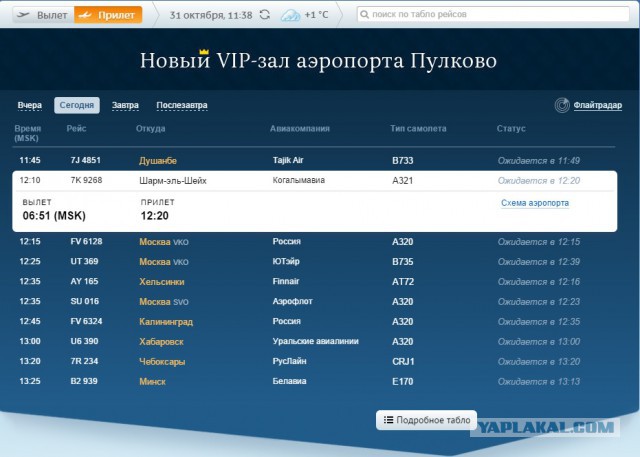Click the Finnair airline cell
This screenshot has width=640, height=457.
(286, 282)
